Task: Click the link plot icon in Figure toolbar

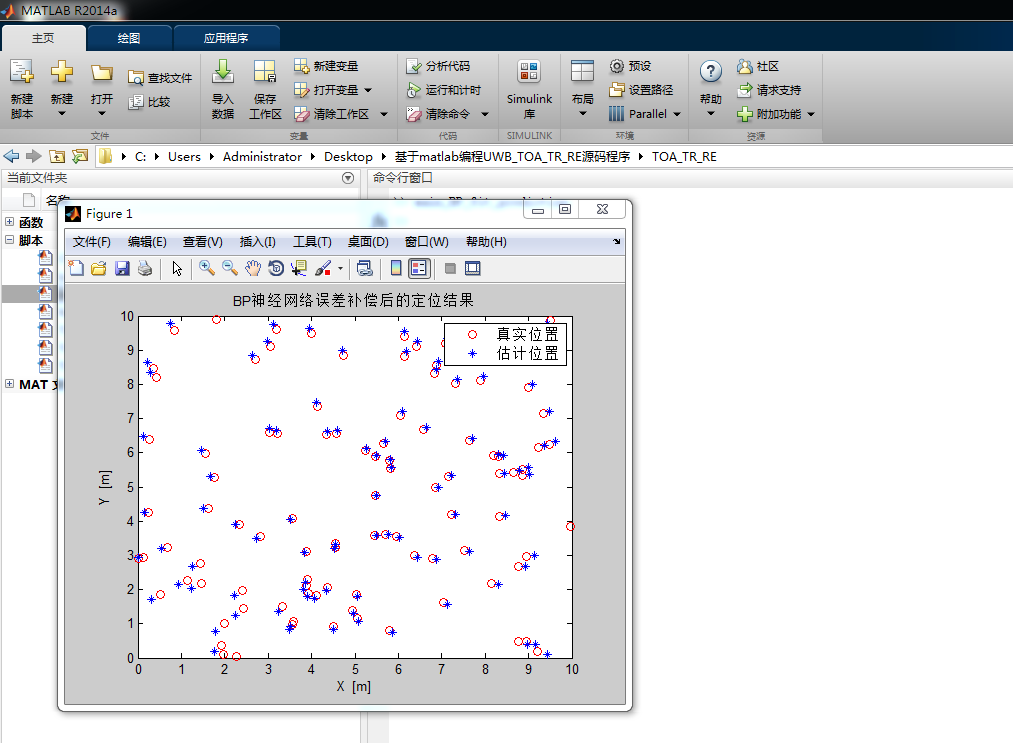Action: click(364, 268)
